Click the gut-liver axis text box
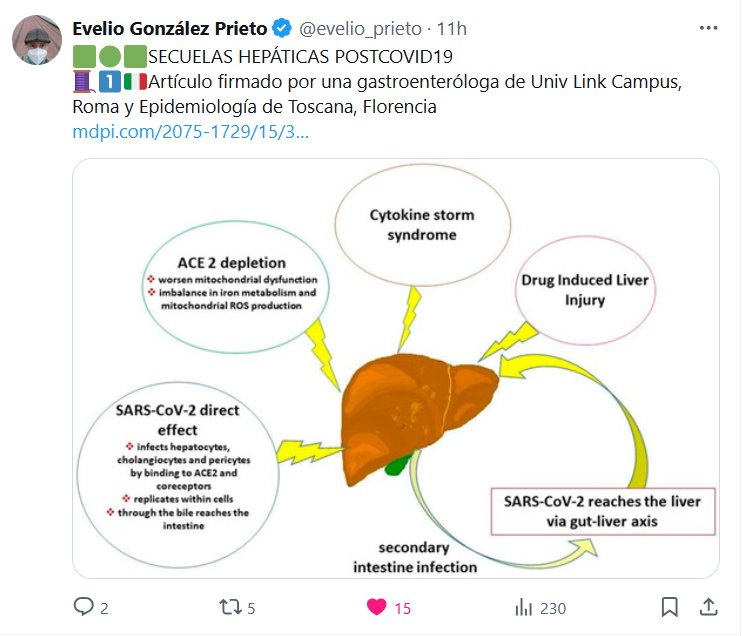The image size is (742, 636). click(602, 510)
